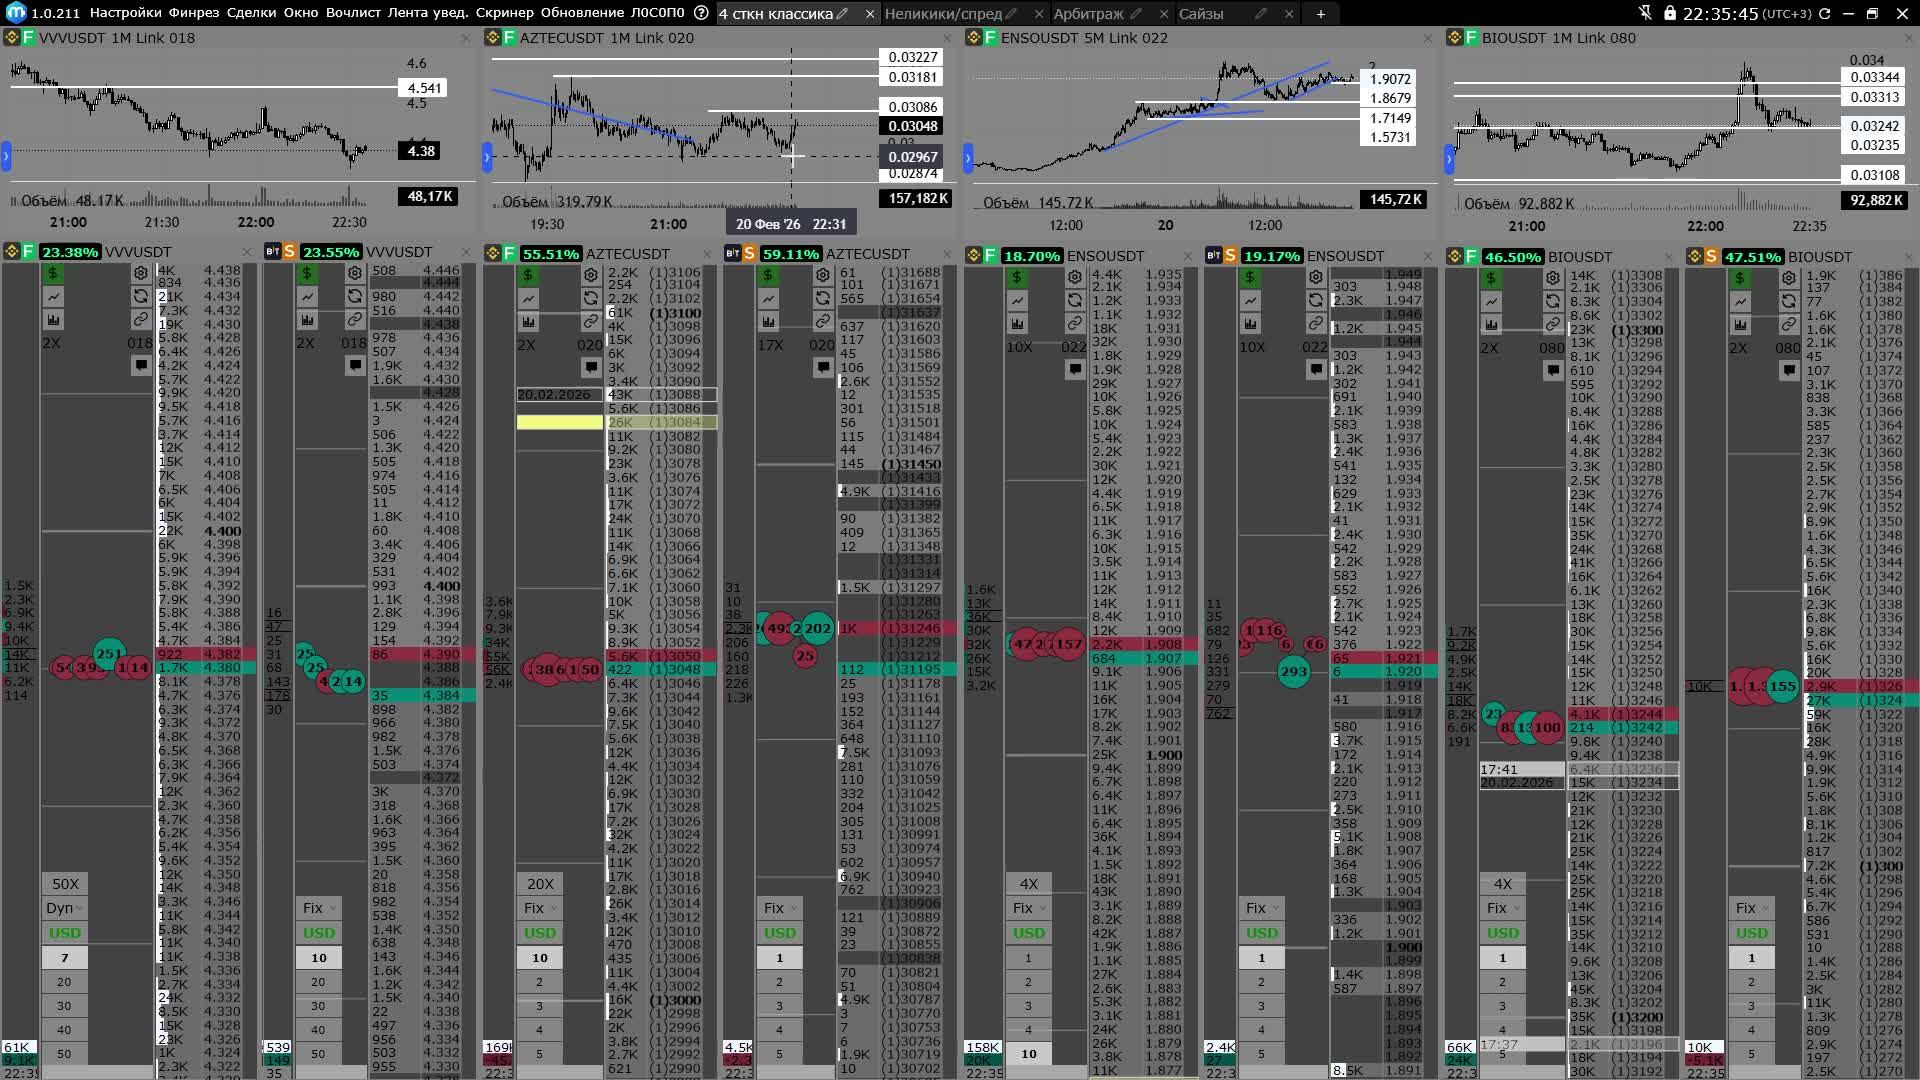This screenshot has width=1920, height=1080.
Task: Click line chart icon in AZTECUSDT spot panel
Action: click(x=768, y=298)
